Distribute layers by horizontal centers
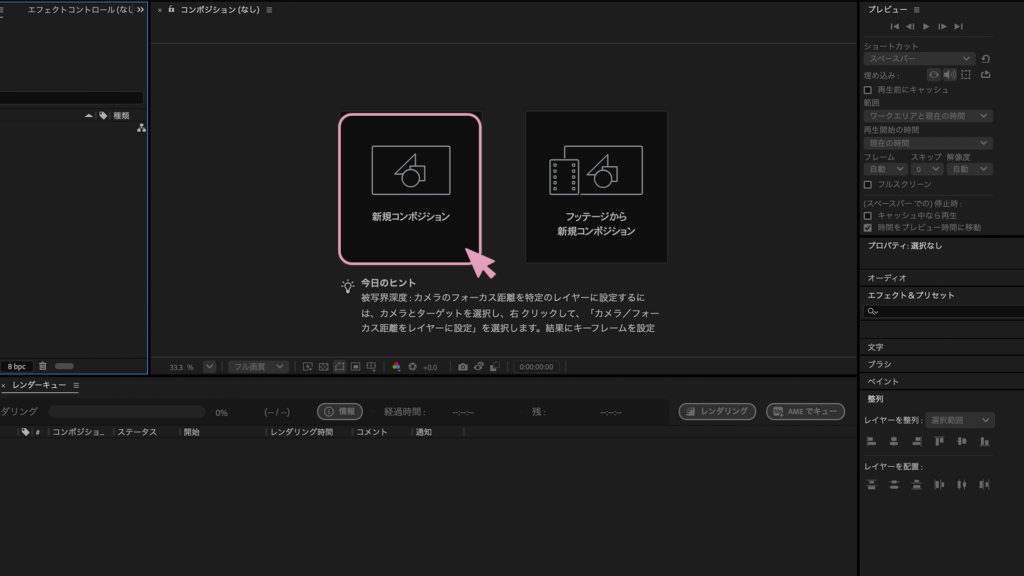The width and height of the screenshot is (1024, 576). pos(962,485)
